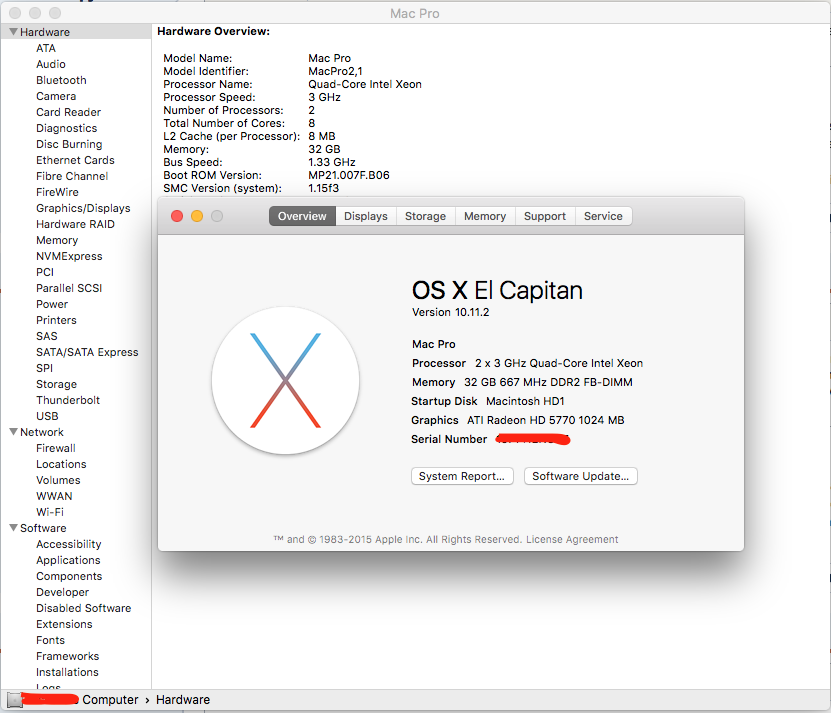Select SPI in the sidebar
Viewport: 831px width, 713px height.
coord(45,368)
